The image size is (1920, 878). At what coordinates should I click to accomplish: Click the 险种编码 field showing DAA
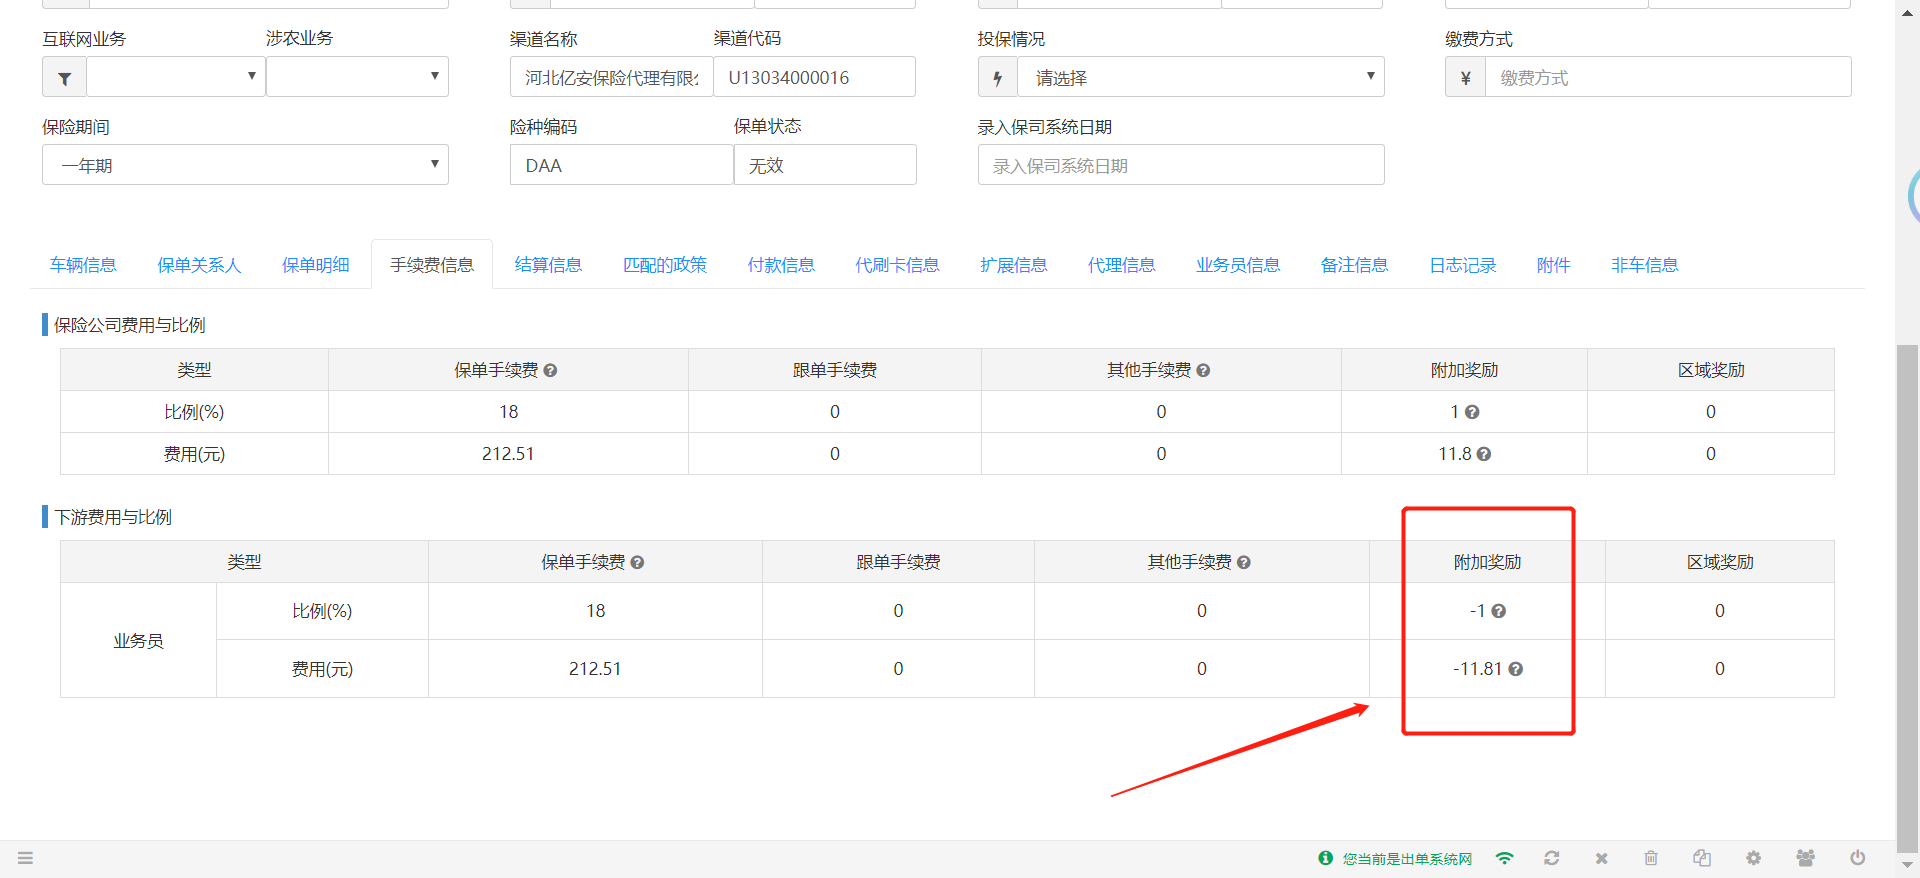pyautogui.click(x=621, y=165)
